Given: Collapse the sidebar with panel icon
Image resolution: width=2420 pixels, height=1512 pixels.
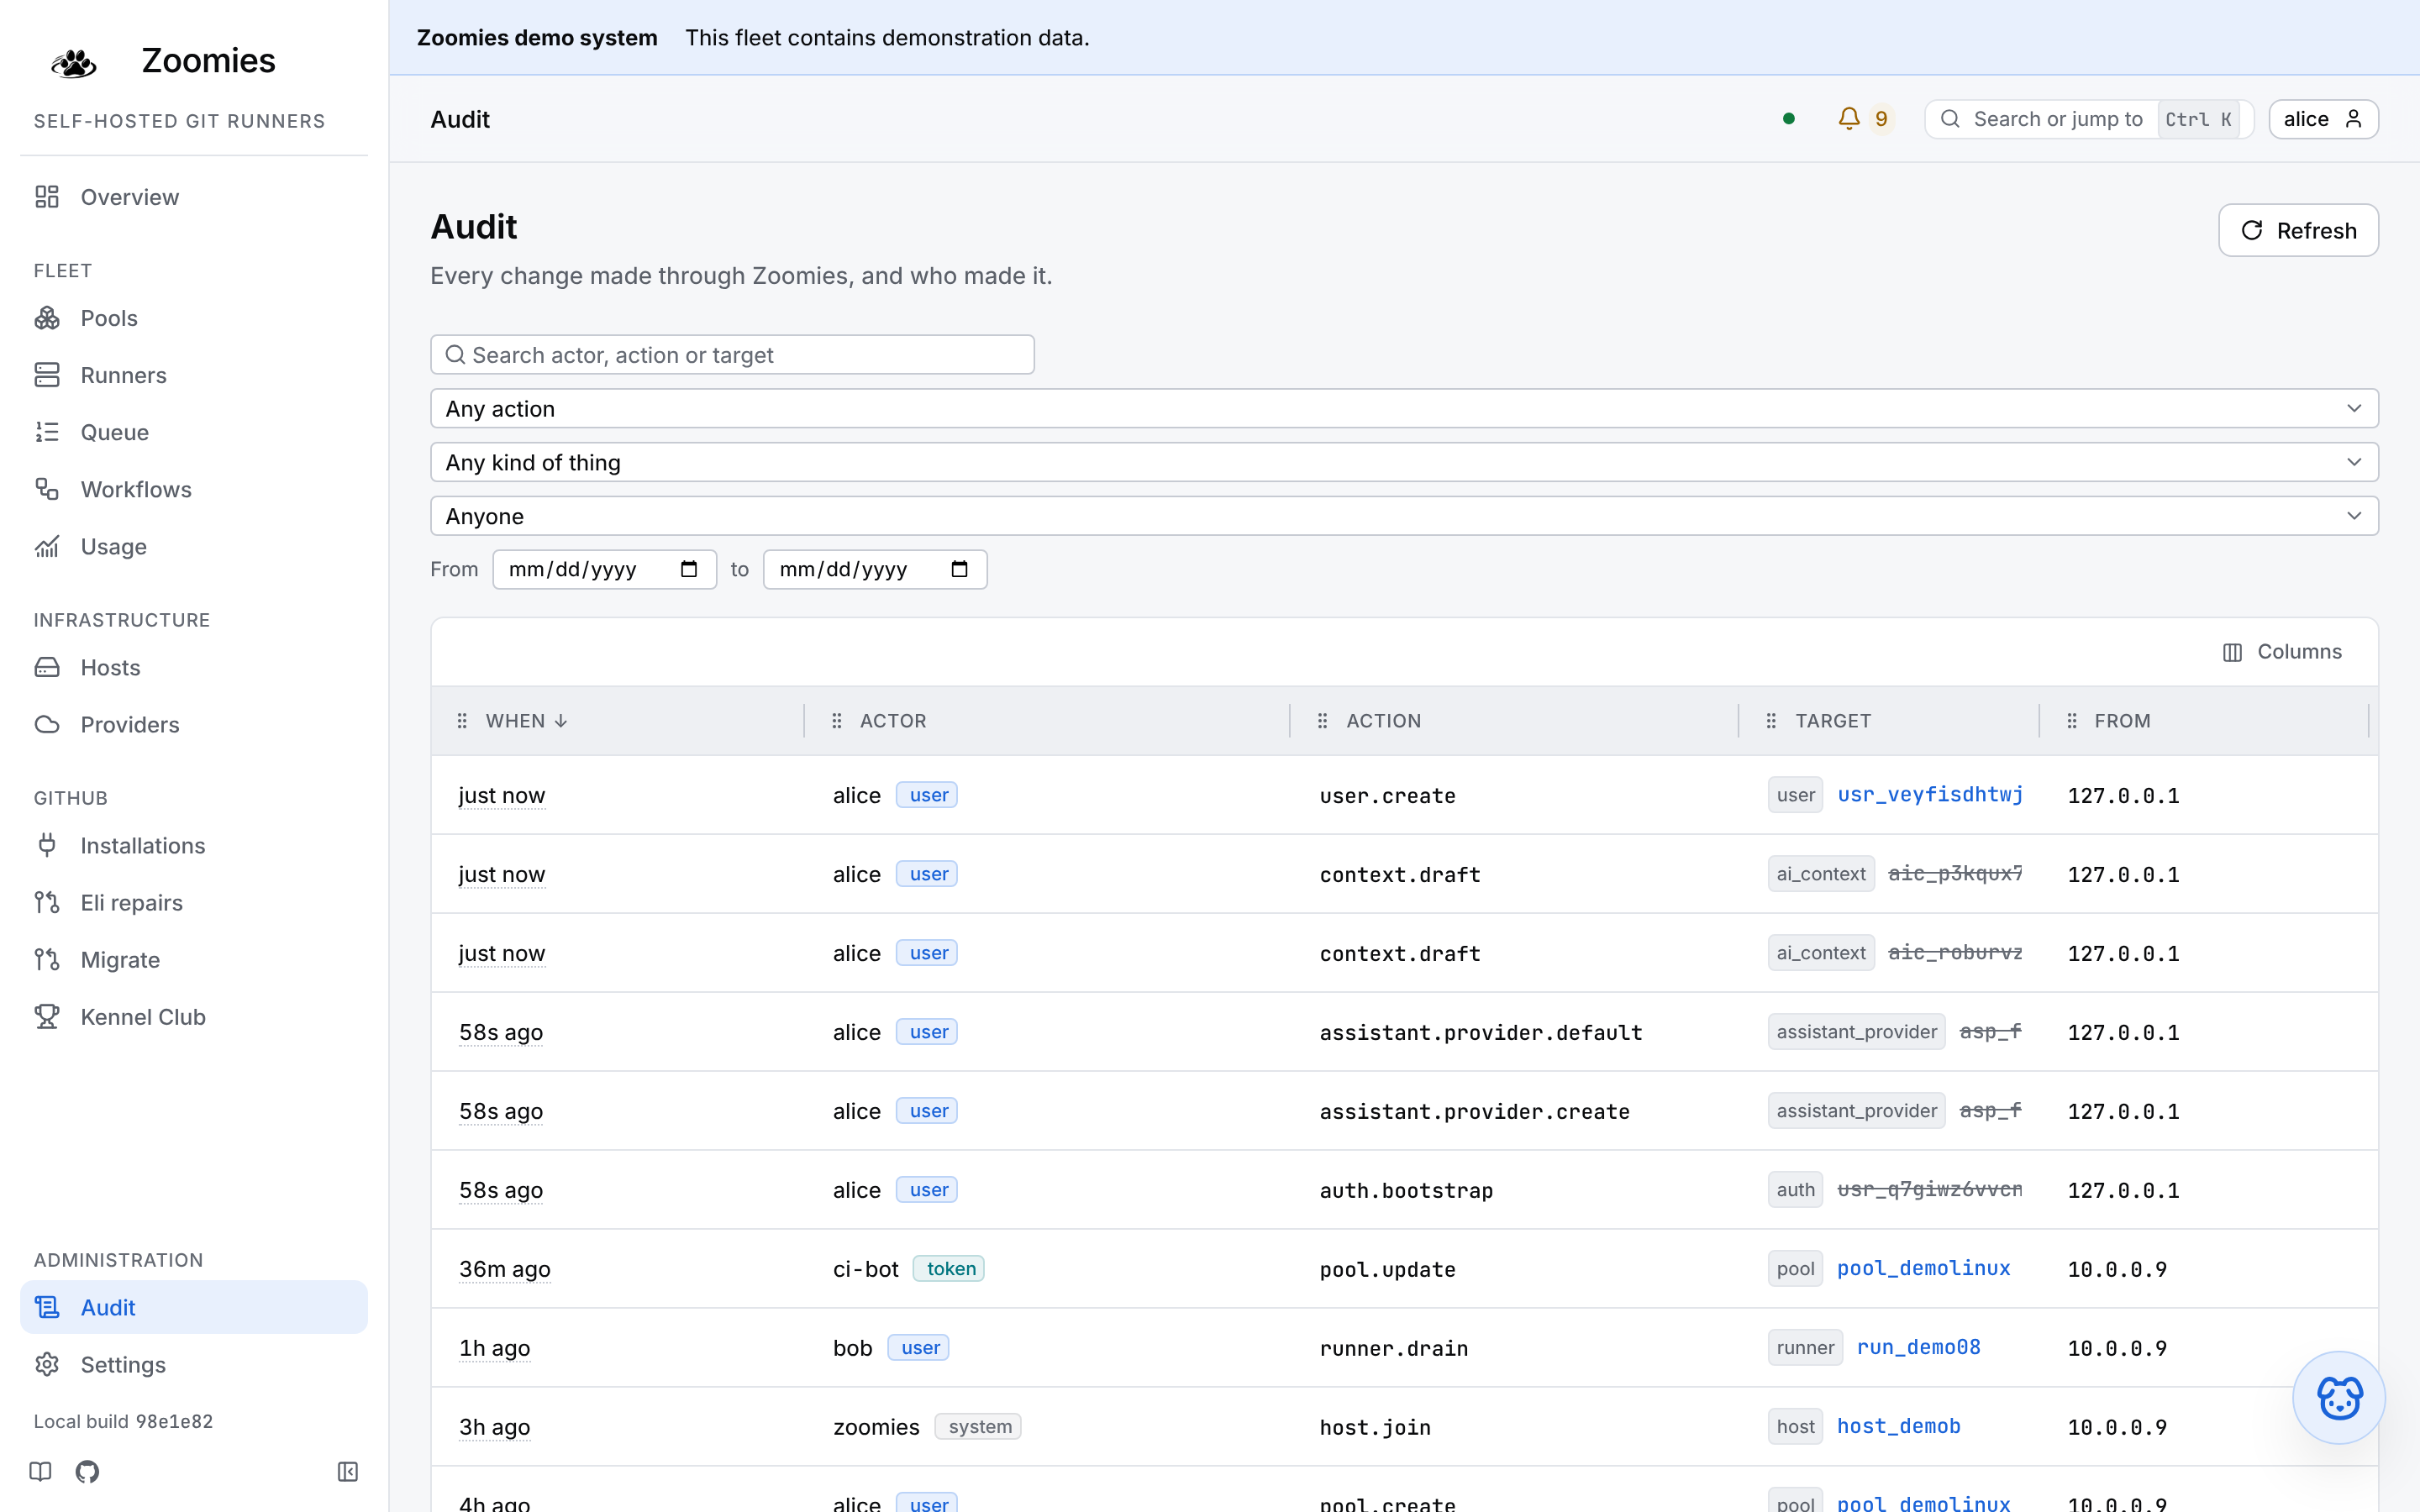Looking at the screenshot, I should [347, 1471].
